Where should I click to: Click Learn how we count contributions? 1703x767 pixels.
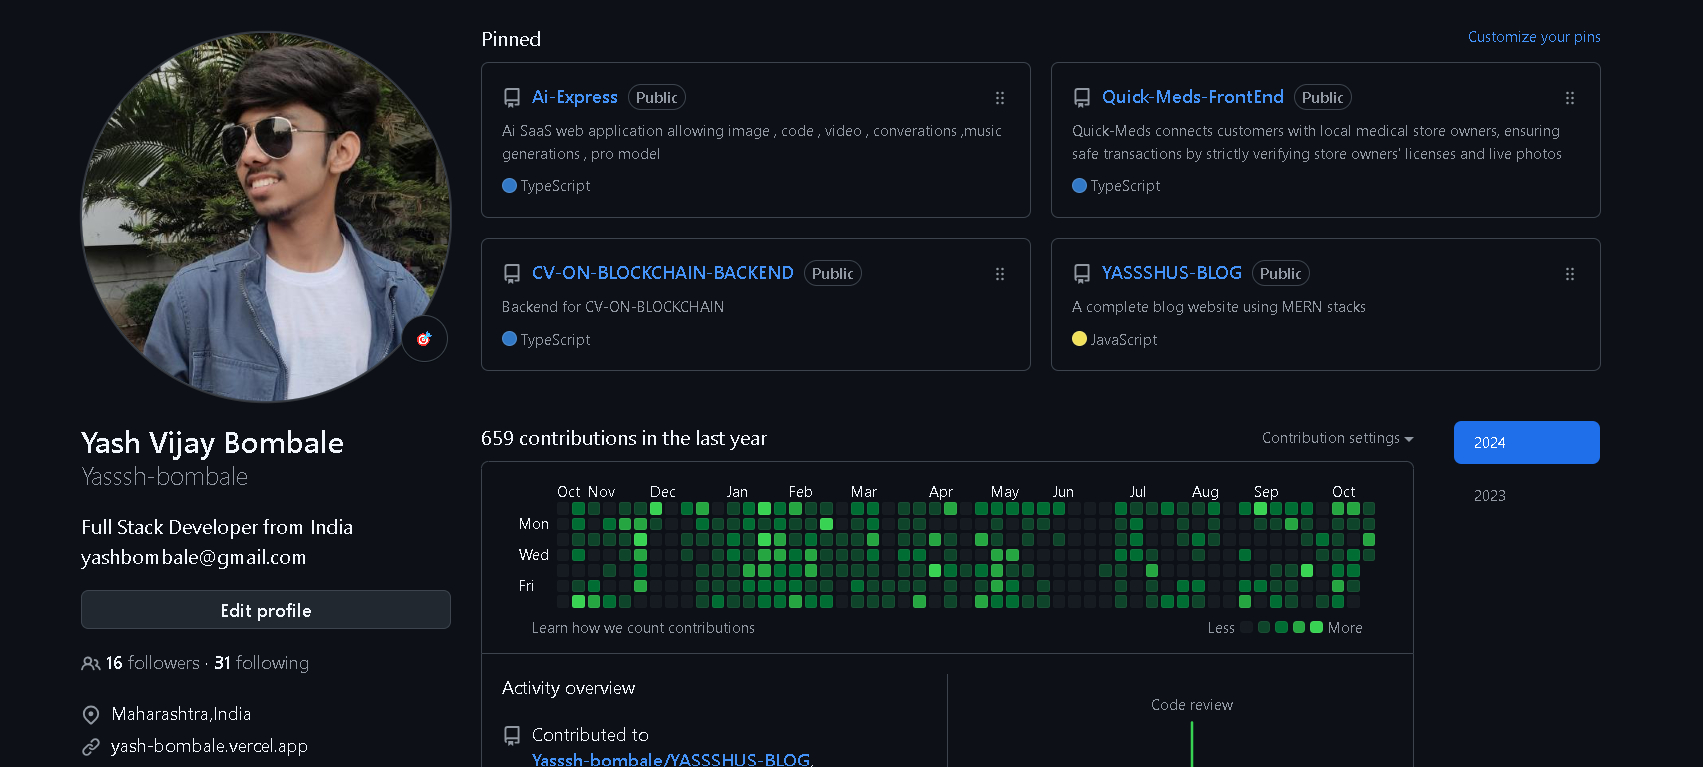coord(643,628)
